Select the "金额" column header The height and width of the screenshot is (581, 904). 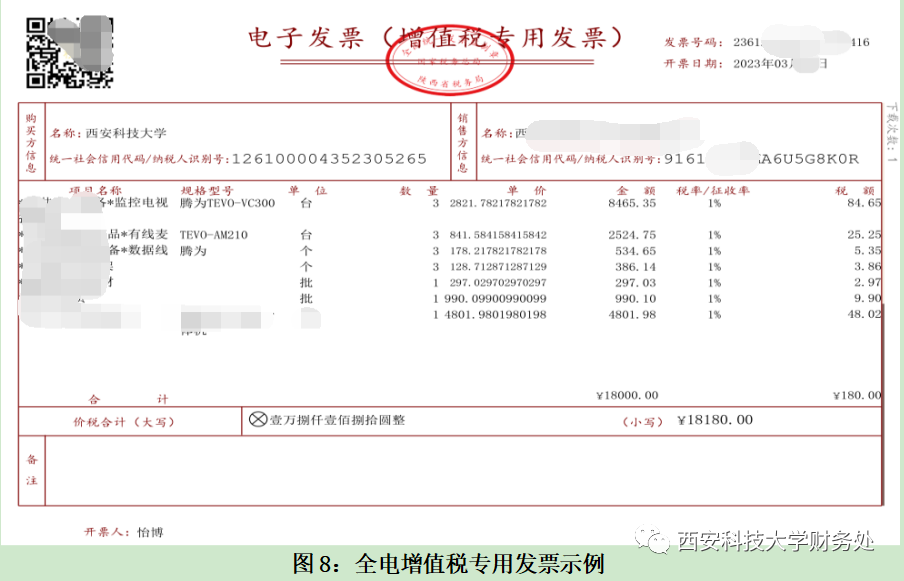[636, 191]
